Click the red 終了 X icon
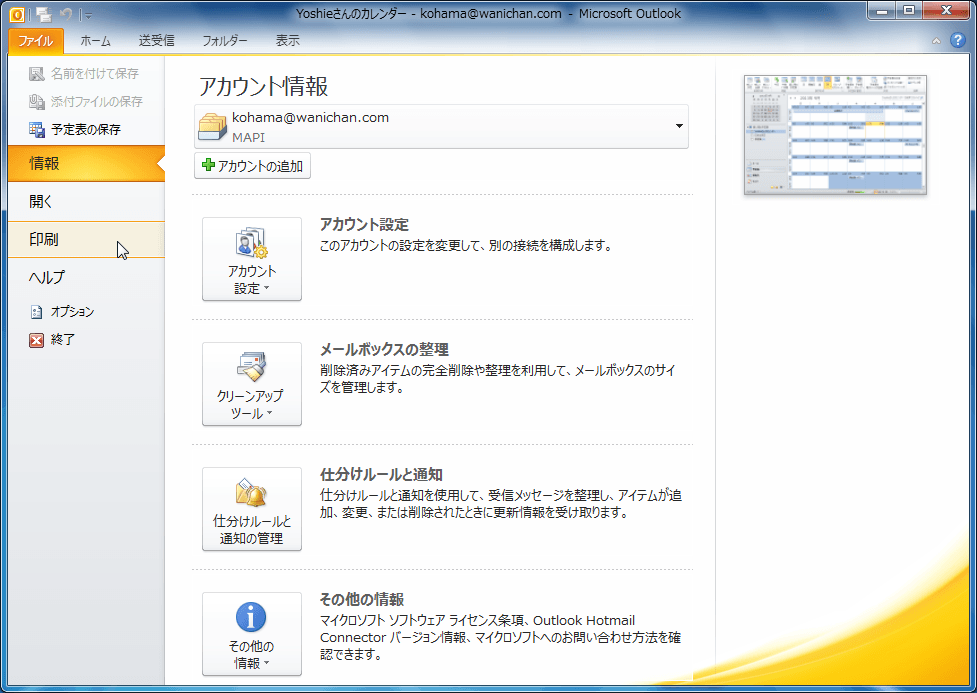The width and height of the screenshot is (977, 693). click(x=37, y=340)
